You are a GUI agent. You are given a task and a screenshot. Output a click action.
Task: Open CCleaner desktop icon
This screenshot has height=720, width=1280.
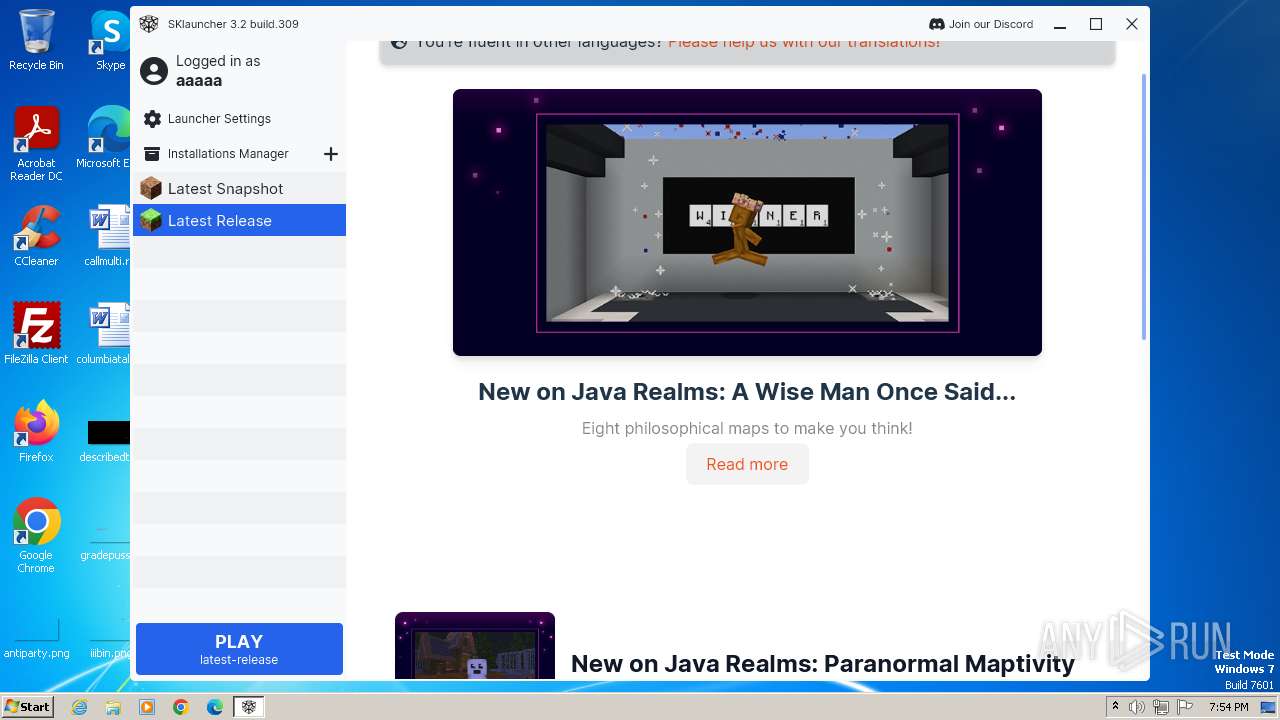36,236
